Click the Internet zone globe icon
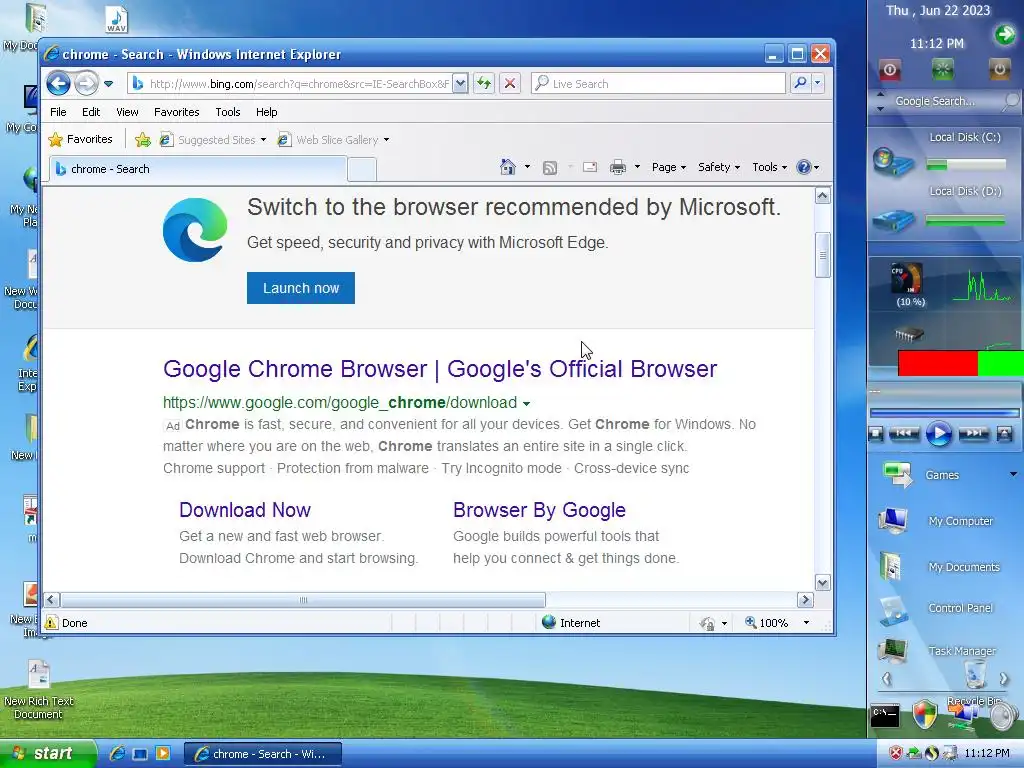The image size is (1024, 768). (549, 622)
